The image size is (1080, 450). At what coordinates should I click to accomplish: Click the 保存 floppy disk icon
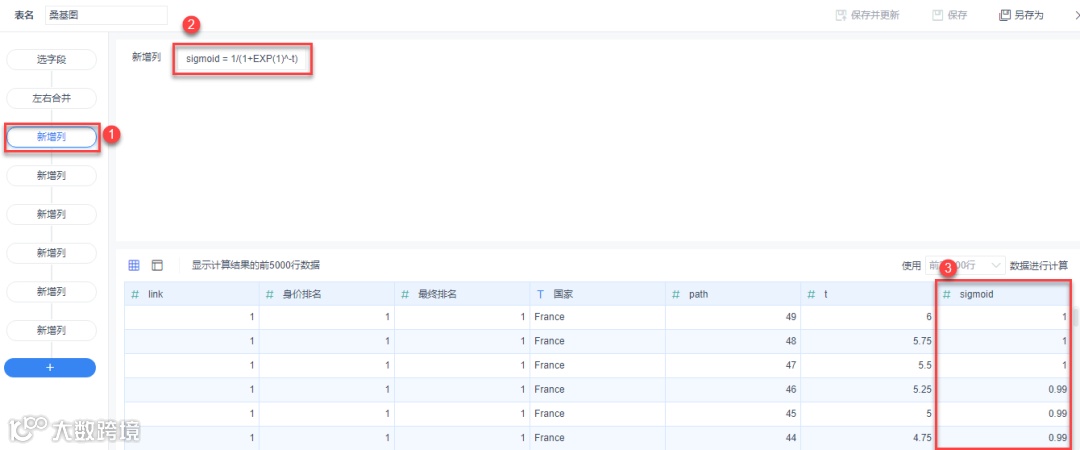[x=937, y=15]
